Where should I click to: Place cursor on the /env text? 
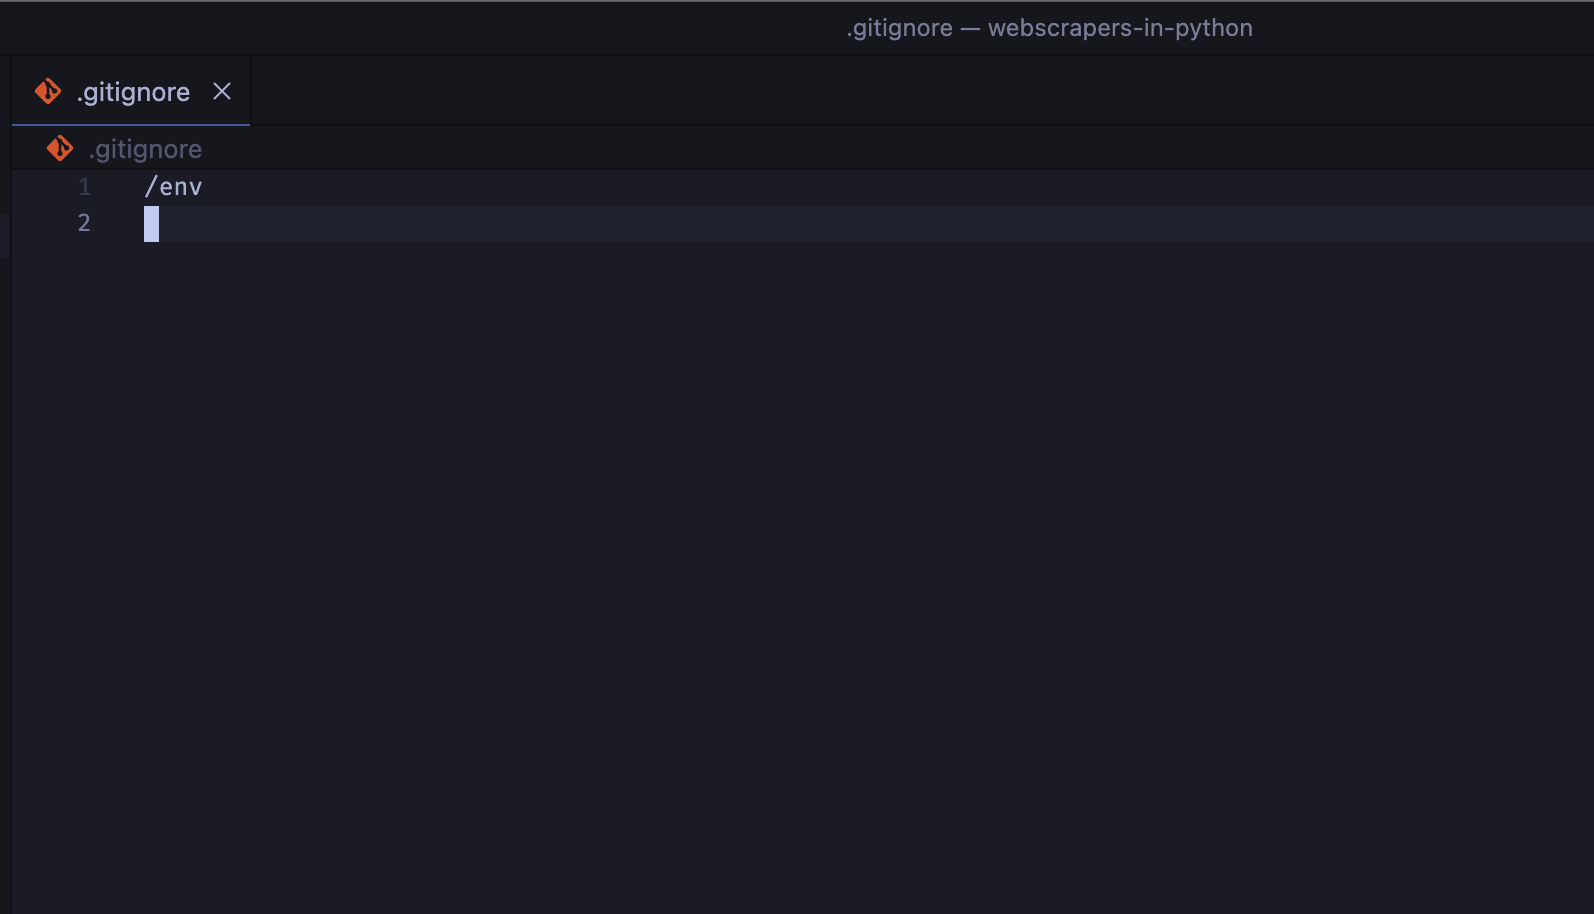pyautogui.click(x=174, y=187)
